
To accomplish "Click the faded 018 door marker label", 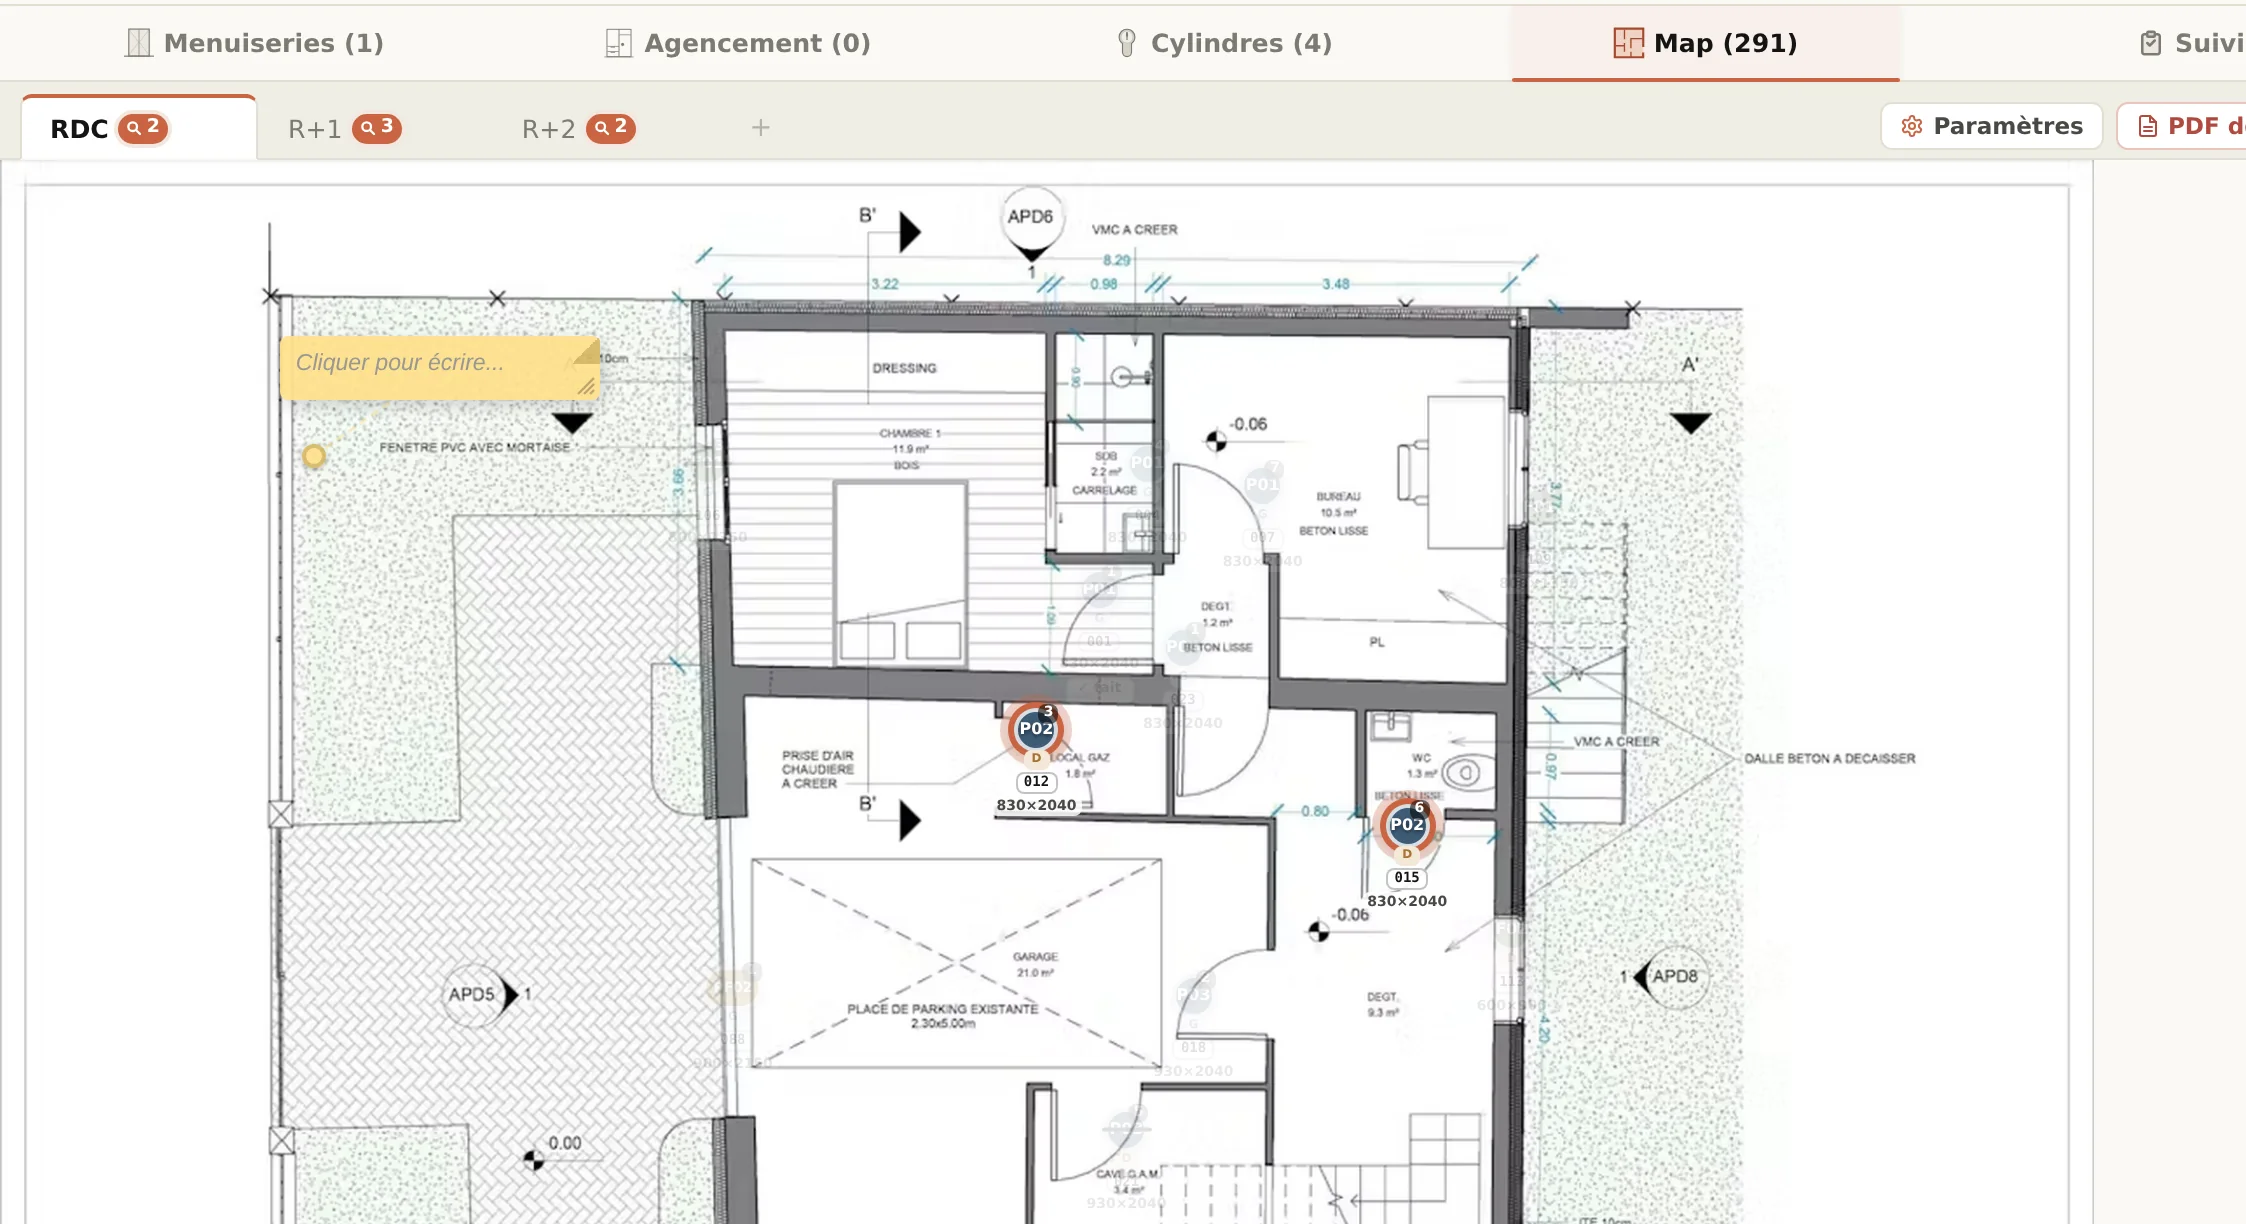I will [1193, 1047].
